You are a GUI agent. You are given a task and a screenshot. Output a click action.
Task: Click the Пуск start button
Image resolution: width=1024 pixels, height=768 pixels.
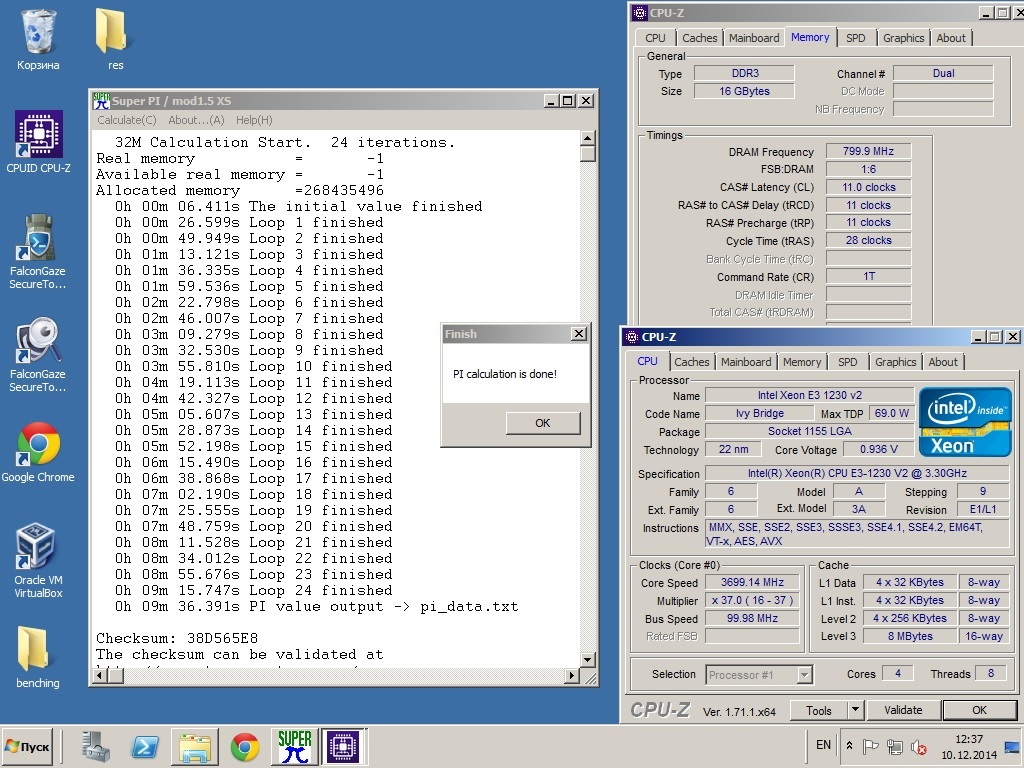click(x=28, y=746)
